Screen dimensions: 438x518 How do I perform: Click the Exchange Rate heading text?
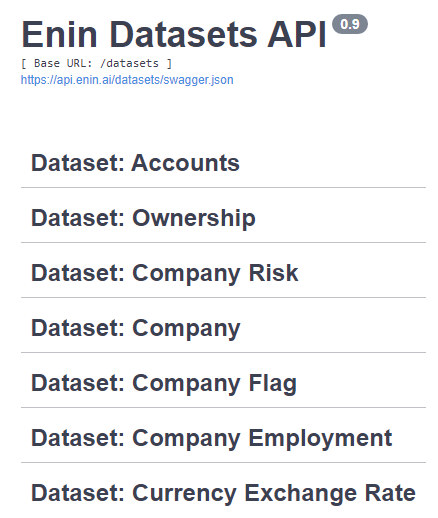tap(330, 493)
